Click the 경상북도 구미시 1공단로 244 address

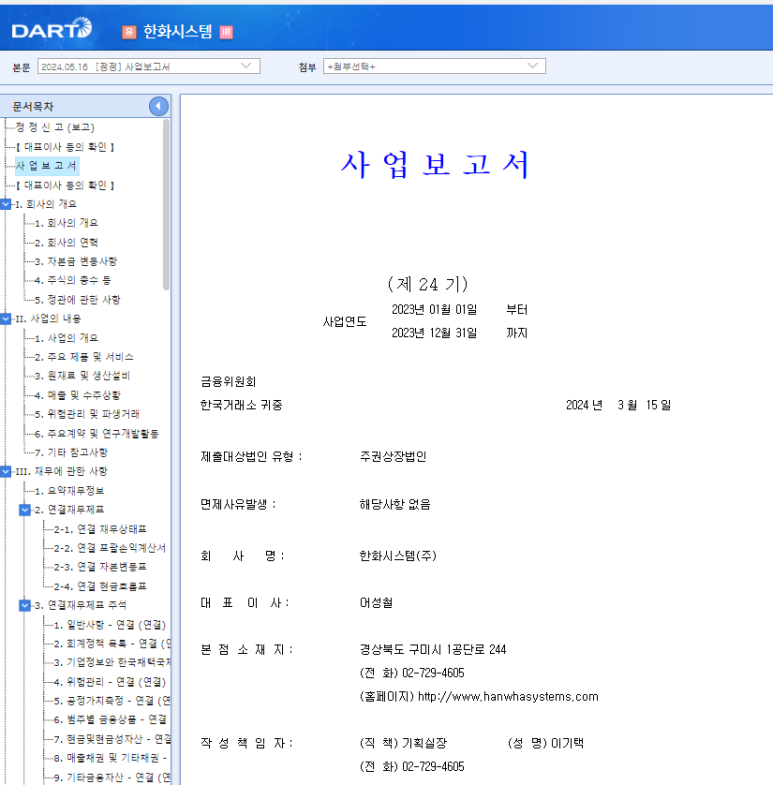[x=433, y=649]
